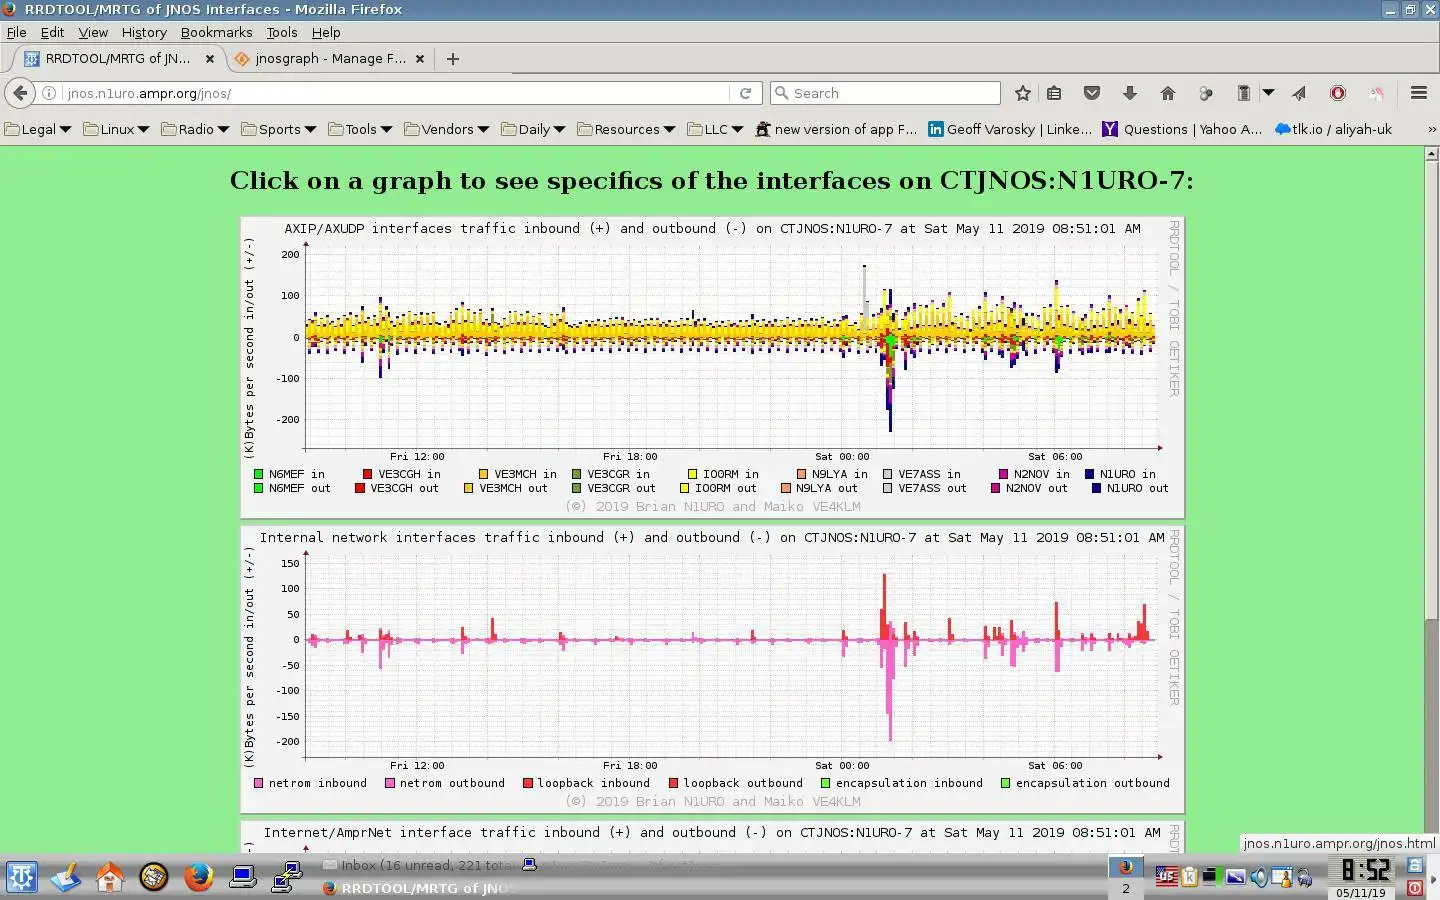Expand the Radio bookmarks folder

point(195,129)
